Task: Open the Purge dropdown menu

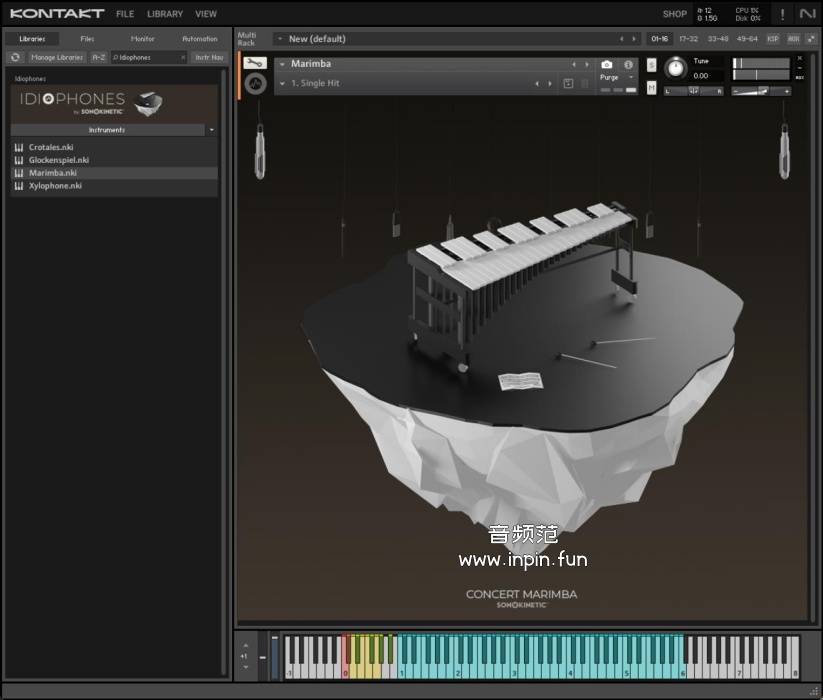Action: coord(616,77)
